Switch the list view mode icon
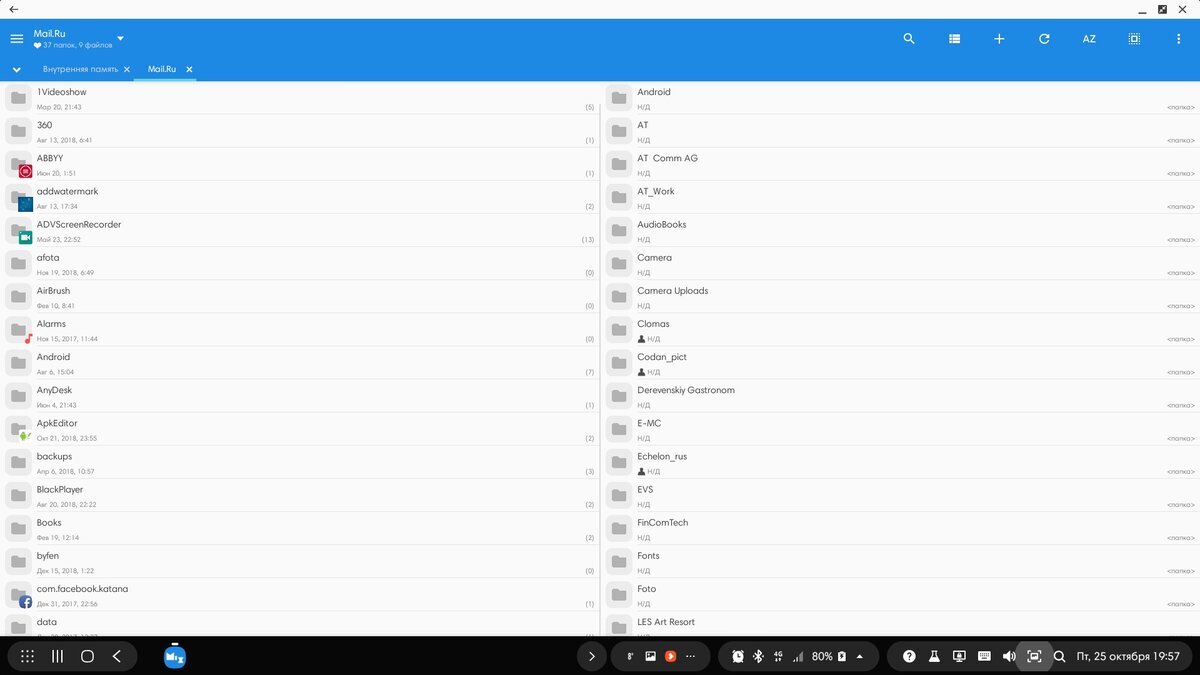Viewport: 1200px width, 675px height. click(954, 39)
